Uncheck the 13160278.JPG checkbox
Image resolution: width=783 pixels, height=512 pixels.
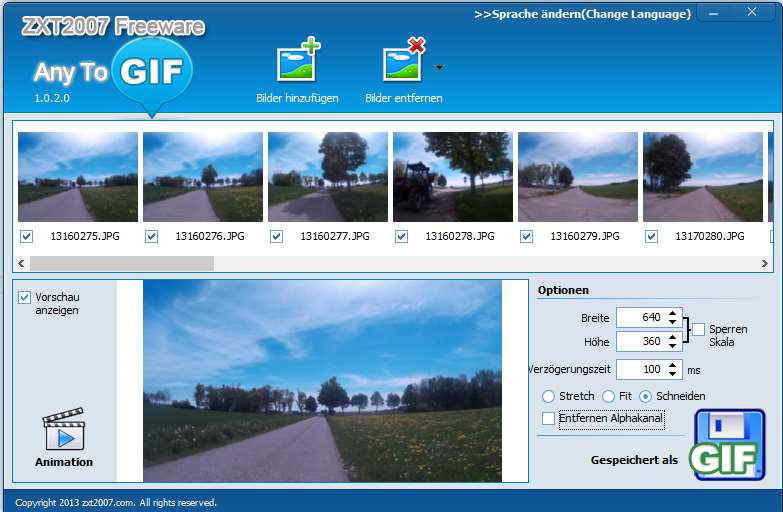coord(402,237)
